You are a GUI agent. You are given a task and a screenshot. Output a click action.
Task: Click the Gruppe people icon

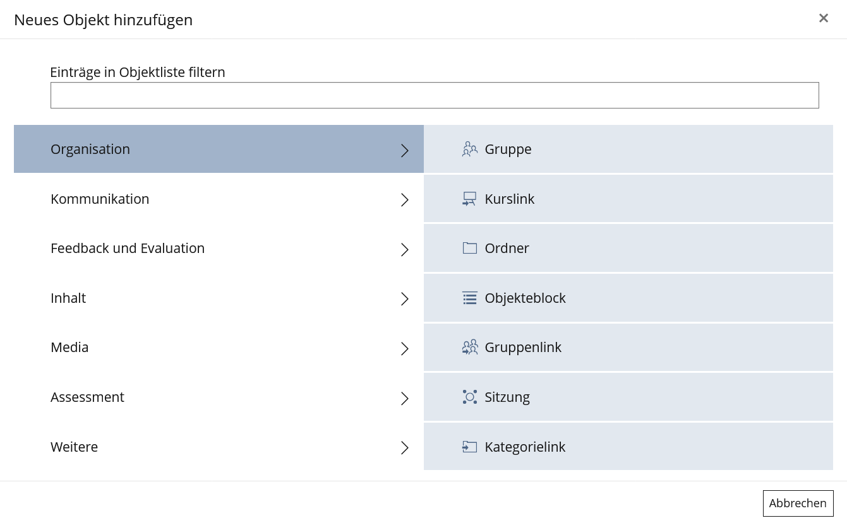tap(469, 149)
